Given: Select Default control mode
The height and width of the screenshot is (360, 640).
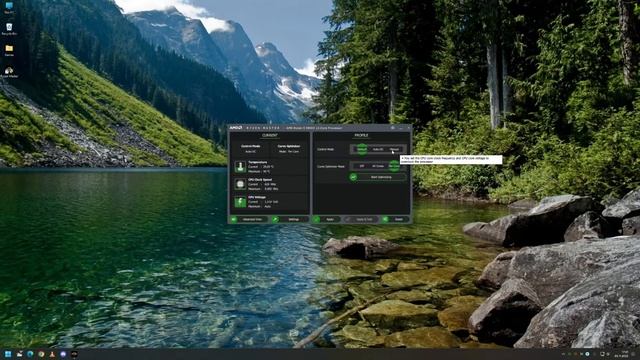Looking at the screenshot, I should [362, 149].
